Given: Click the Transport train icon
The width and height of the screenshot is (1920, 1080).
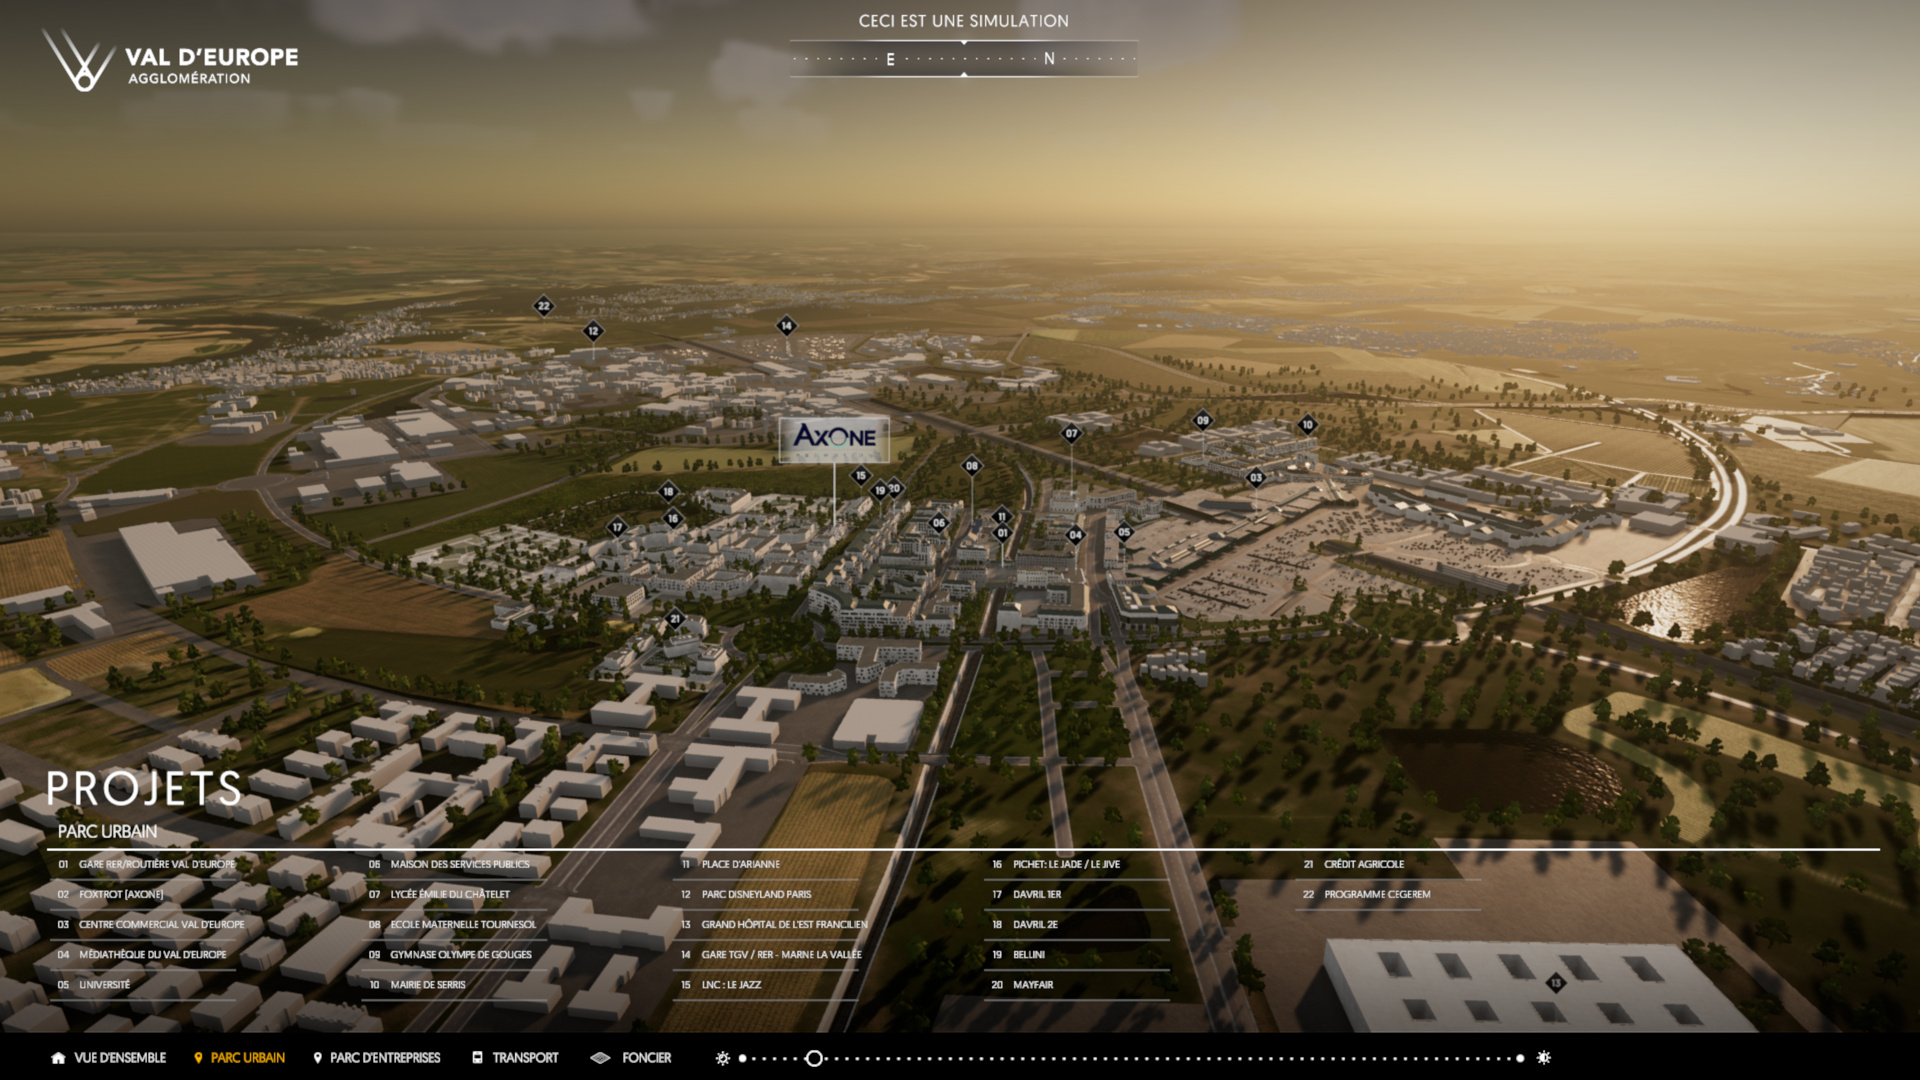Looking at the screenshot, I should point(477,1058).
